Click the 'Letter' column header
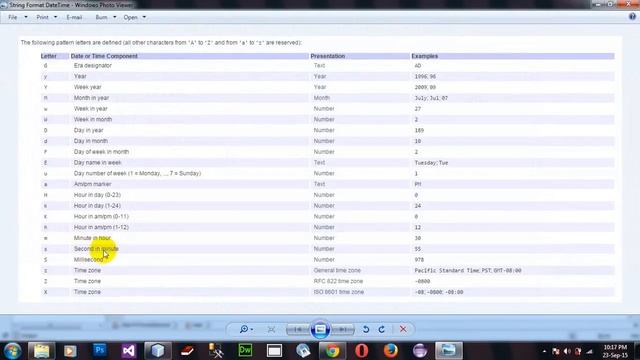The height and width of the screenshot is (360, 640). coord(49,56)
